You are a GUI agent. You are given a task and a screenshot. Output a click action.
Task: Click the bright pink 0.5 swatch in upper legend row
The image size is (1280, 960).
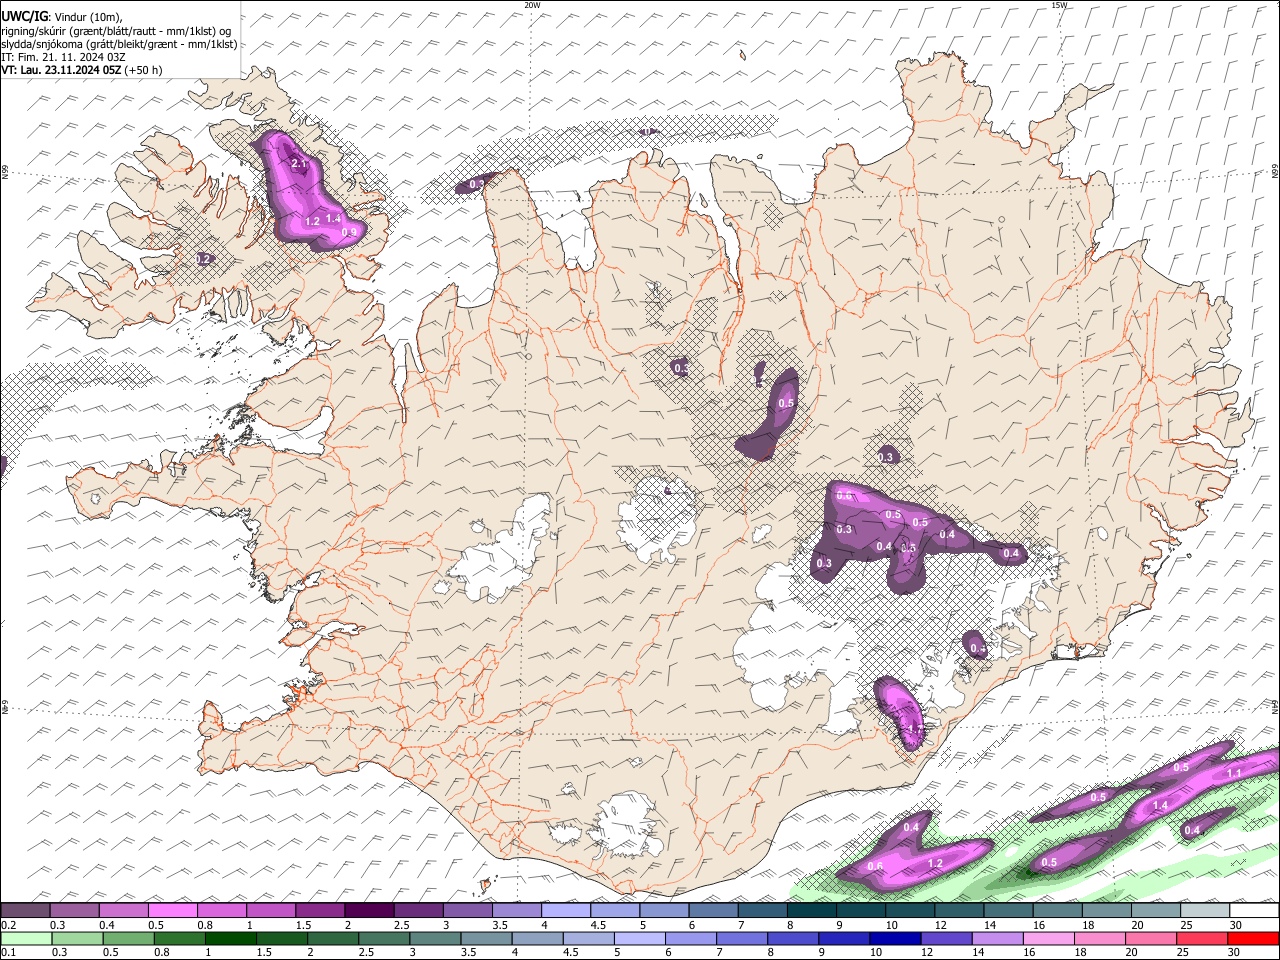tap(173, 910)
